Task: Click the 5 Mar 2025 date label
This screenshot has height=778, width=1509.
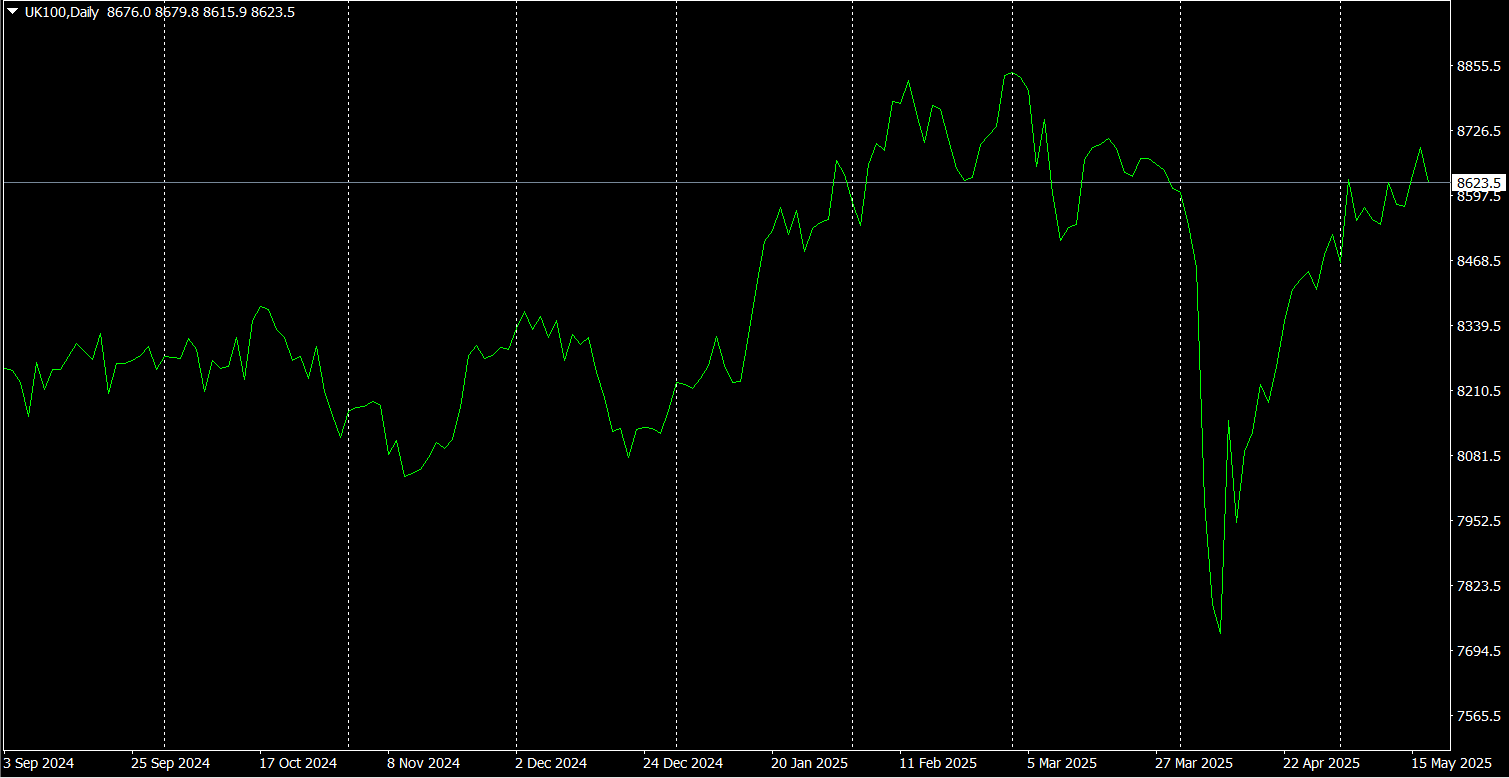Action: (1061, 763)
